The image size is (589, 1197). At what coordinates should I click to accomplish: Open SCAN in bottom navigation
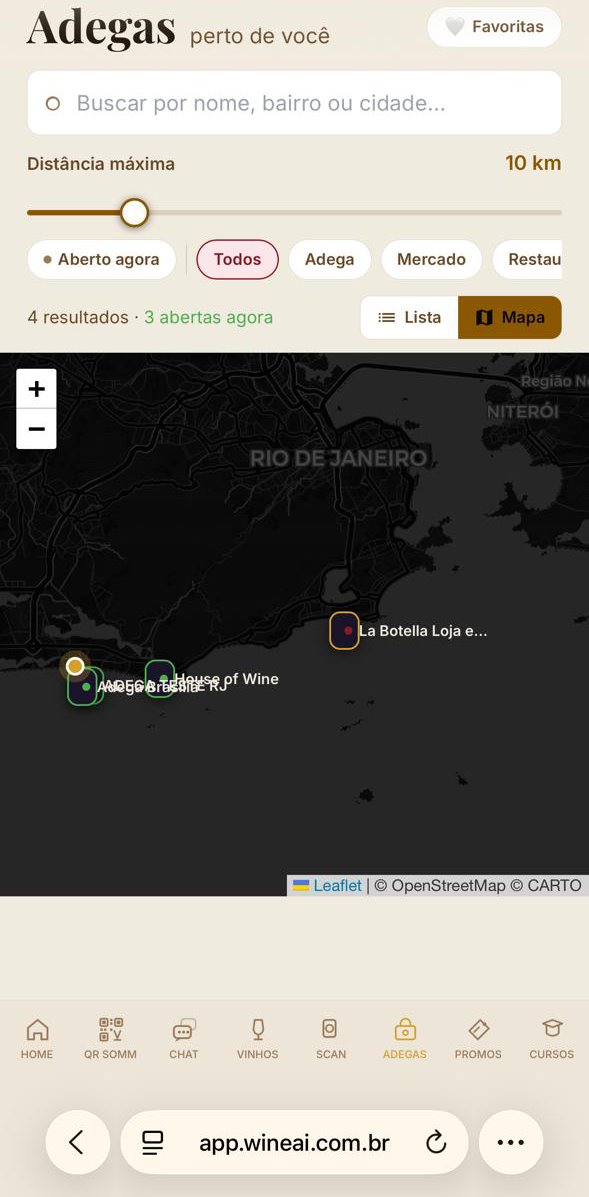(330, 1039)
